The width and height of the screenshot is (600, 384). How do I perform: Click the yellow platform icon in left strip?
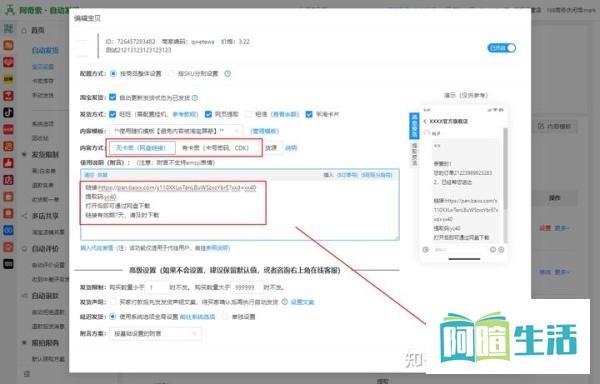pyautogui.click(x=8, y=78)
